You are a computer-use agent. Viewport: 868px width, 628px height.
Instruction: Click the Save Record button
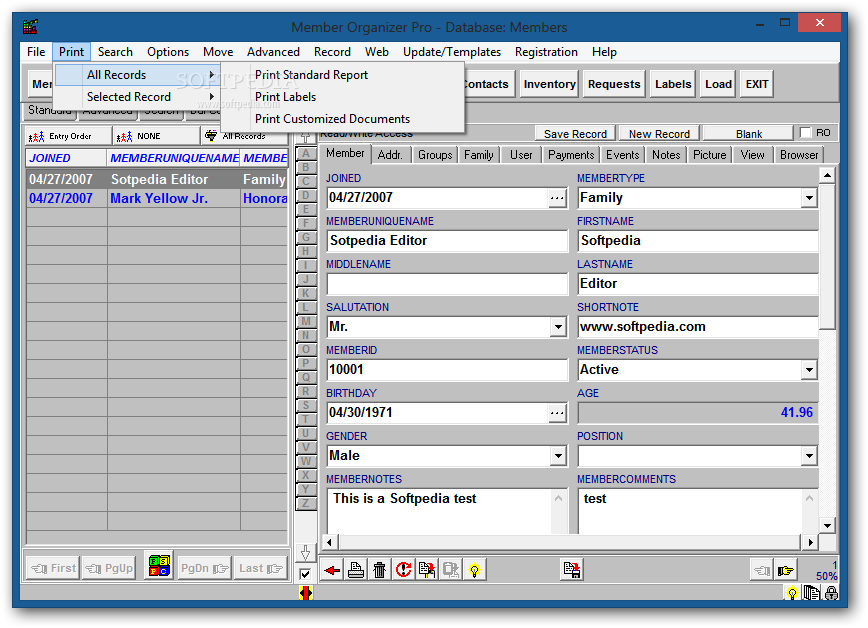pos(575,134)
